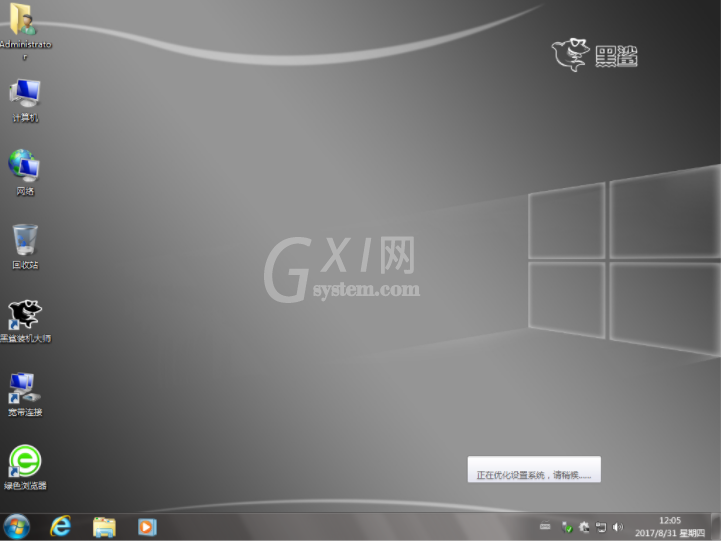Open the 回收站 recycle bin
This screenshot has height=541, width=721.
(x=25, y=247)
